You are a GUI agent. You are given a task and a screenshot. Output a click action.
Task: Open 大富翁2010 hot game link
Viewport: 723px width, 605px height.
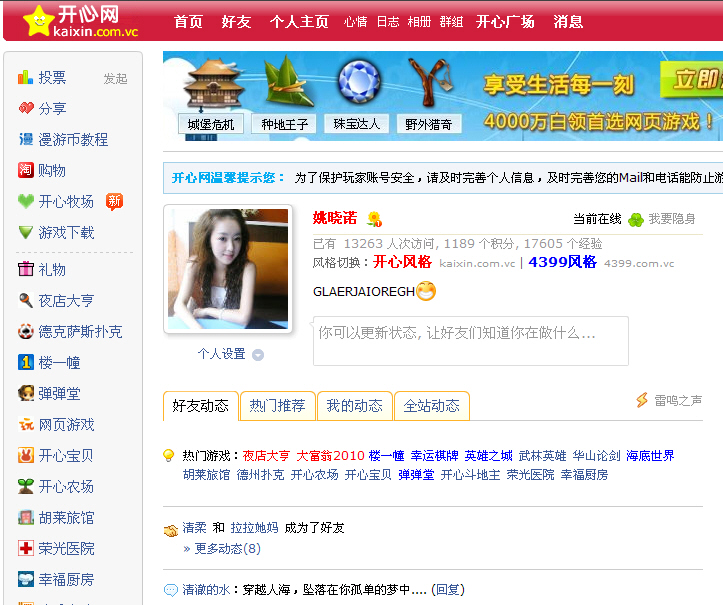330,456
